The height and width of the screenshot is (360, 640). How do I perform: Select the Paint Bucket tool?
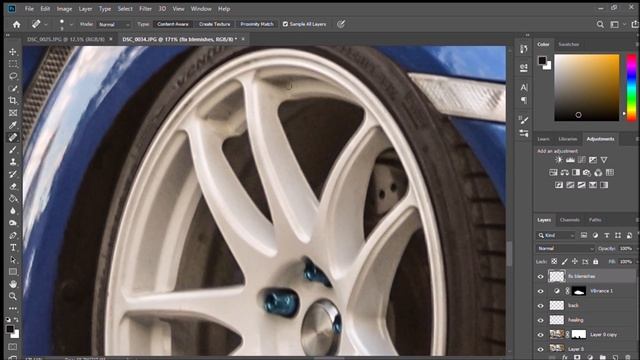(x=13, y=198)
